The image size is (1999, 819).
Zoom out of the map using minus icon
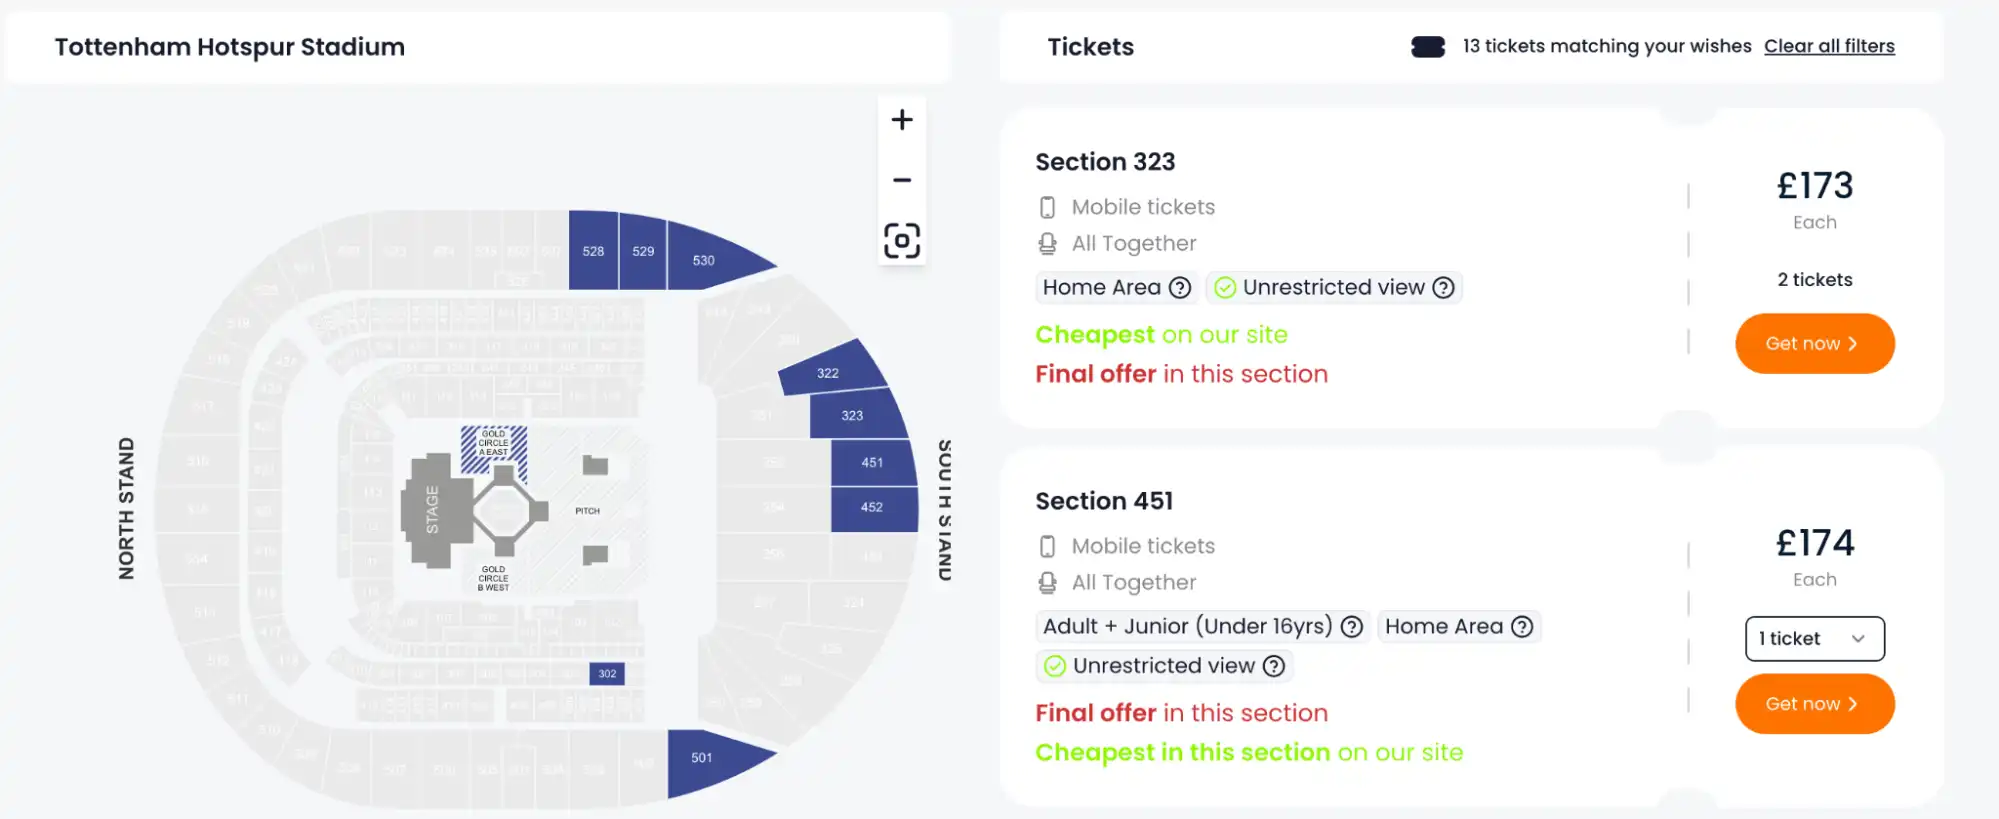click(901, 179)
